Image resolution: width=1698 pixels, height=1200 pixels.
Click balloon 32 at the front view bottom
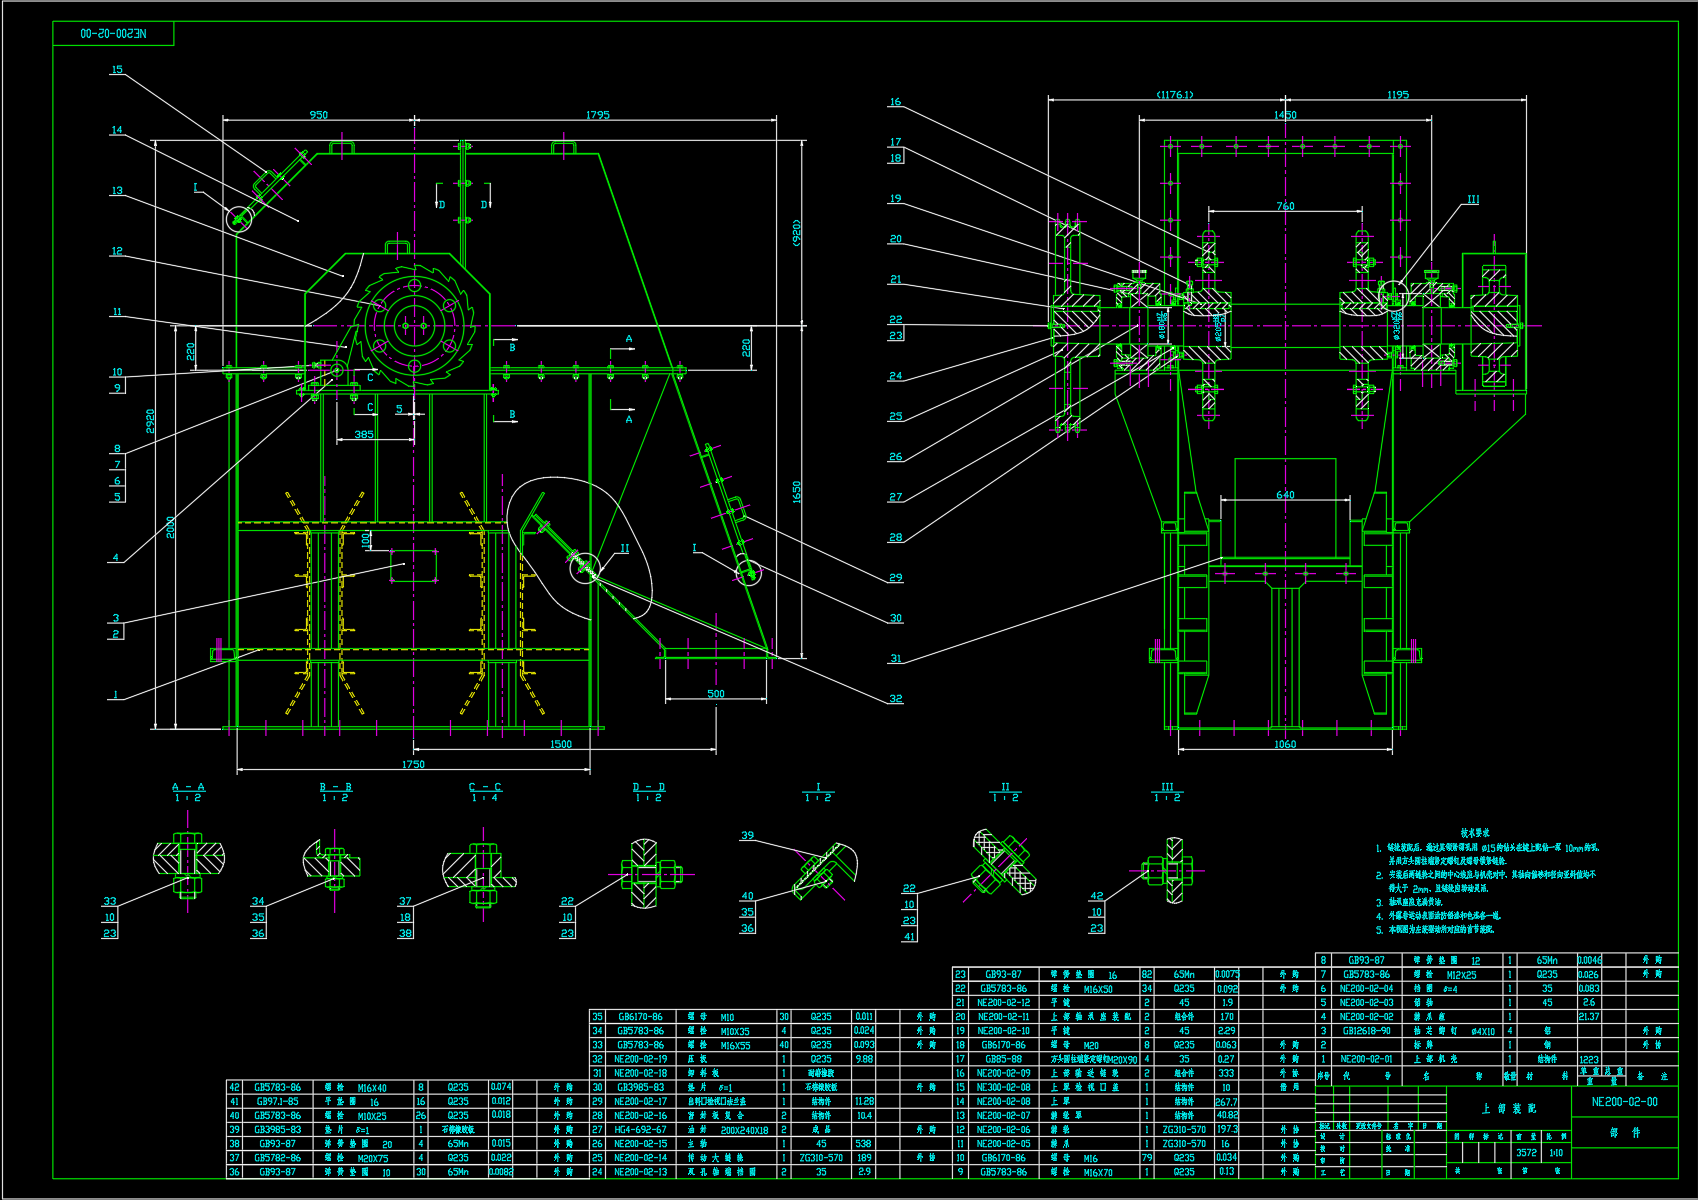[x=894, y=700]
